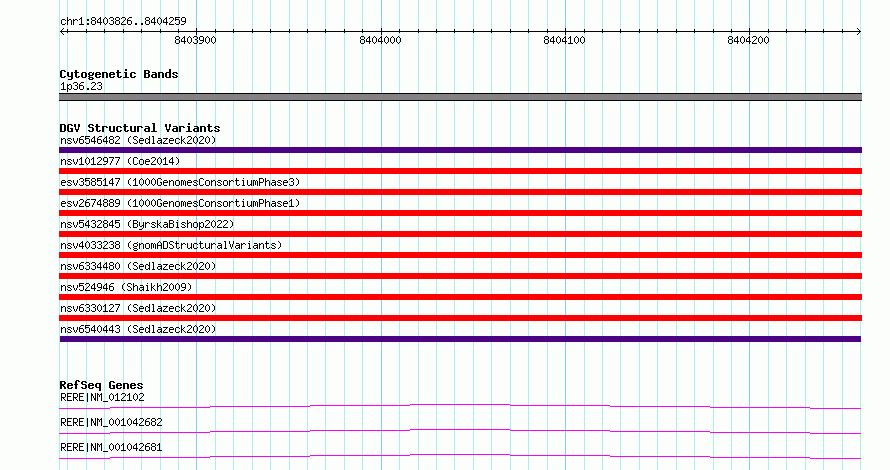Screen dimensions: 890x470
Task: Click the magenta line for RERE|NM_001042682
Action: (x=460, y=430)
